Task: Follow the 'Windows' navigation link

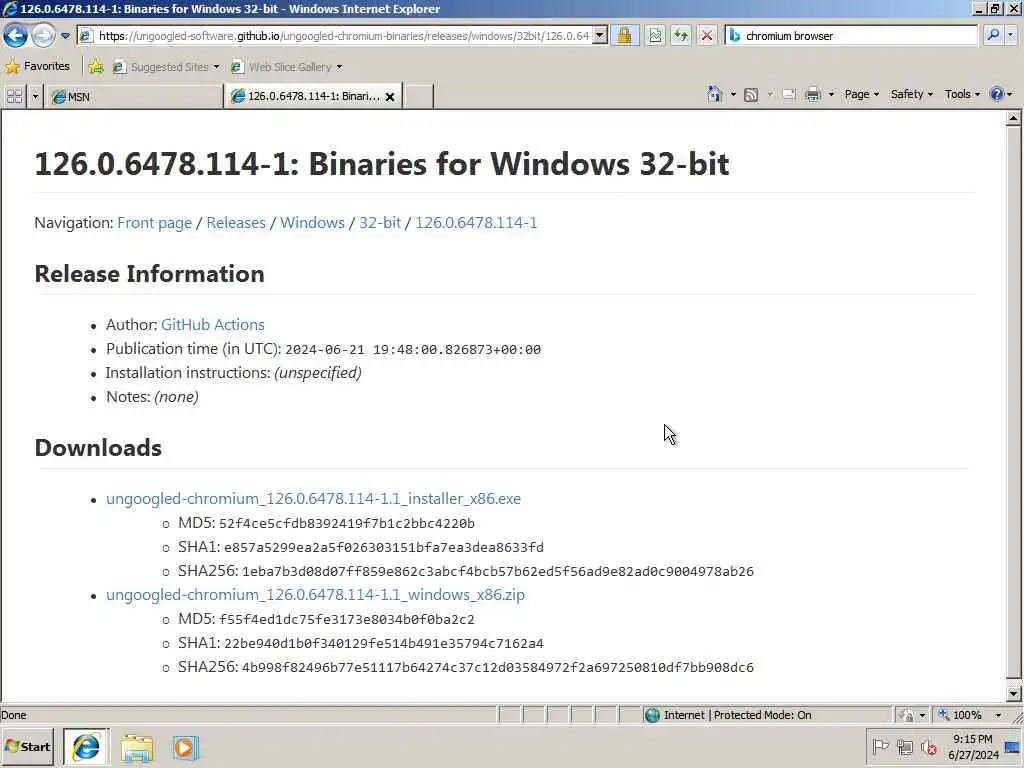Action: (312, 223)
